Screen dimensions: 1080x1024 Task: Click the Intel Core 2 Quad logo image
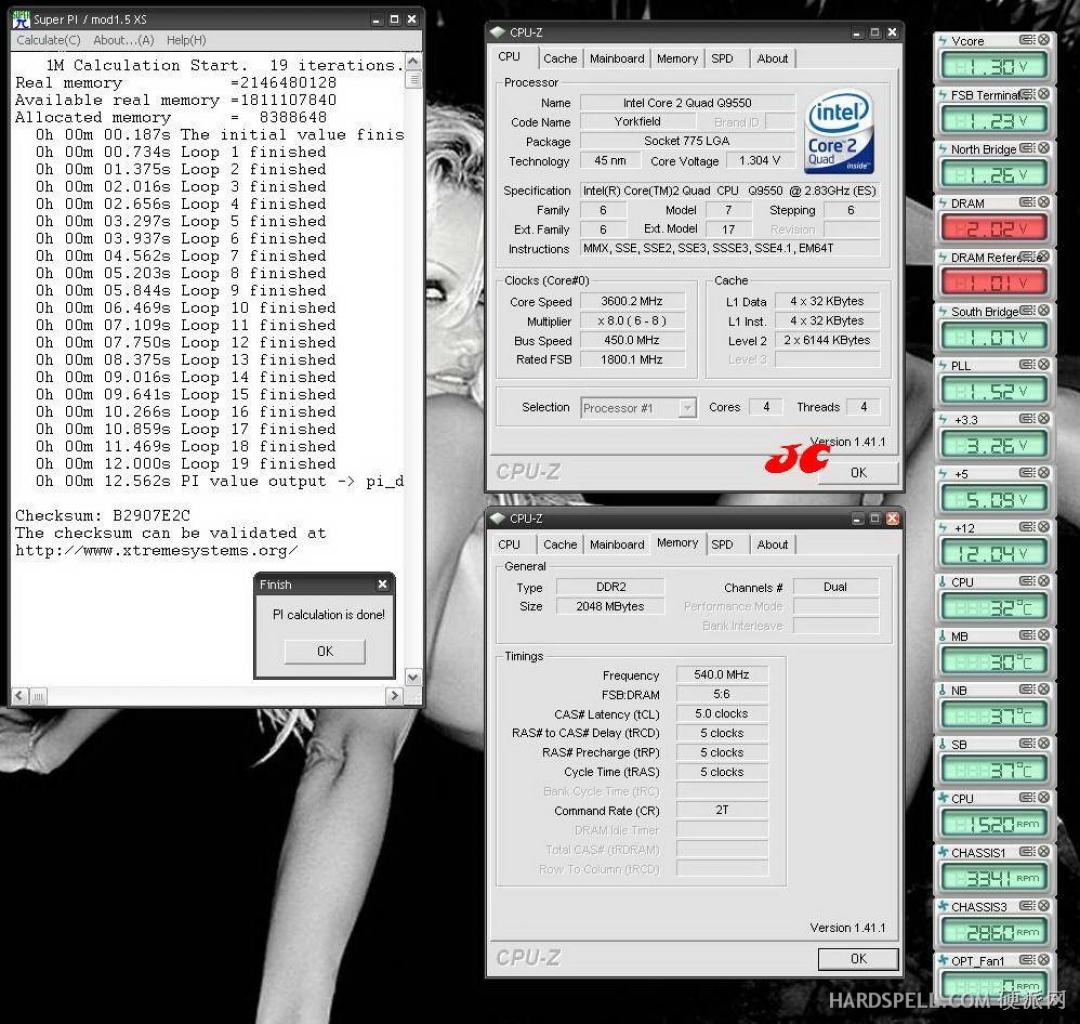(x=839, y=131)
